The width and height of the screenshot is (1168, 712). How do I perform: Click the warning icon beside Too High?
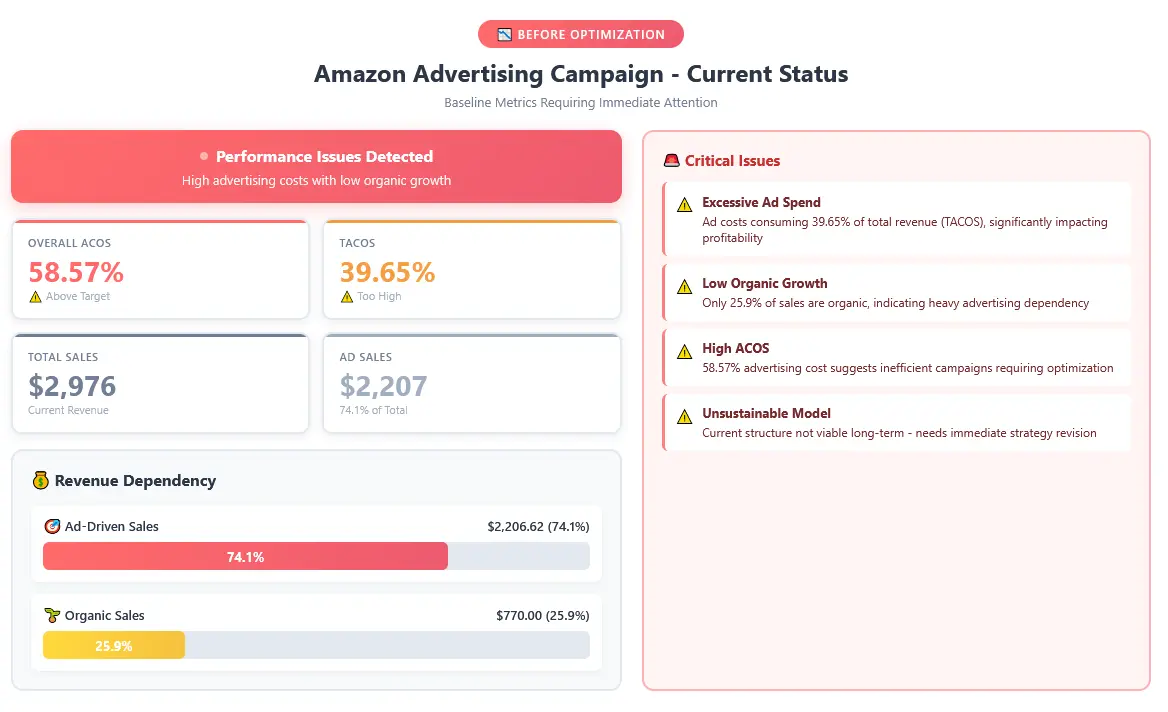click(x=347, y=296)
